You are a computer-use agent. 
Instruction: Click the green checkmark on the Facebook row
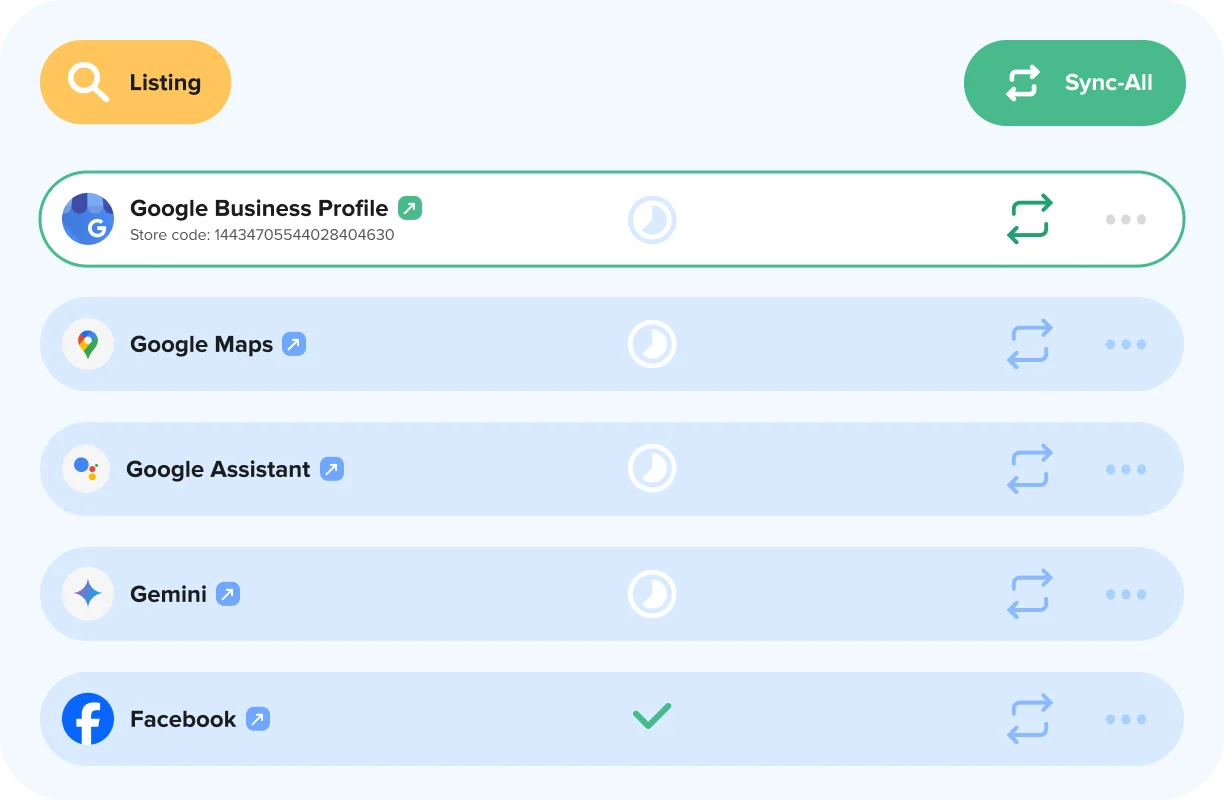[x=651, y=715]
